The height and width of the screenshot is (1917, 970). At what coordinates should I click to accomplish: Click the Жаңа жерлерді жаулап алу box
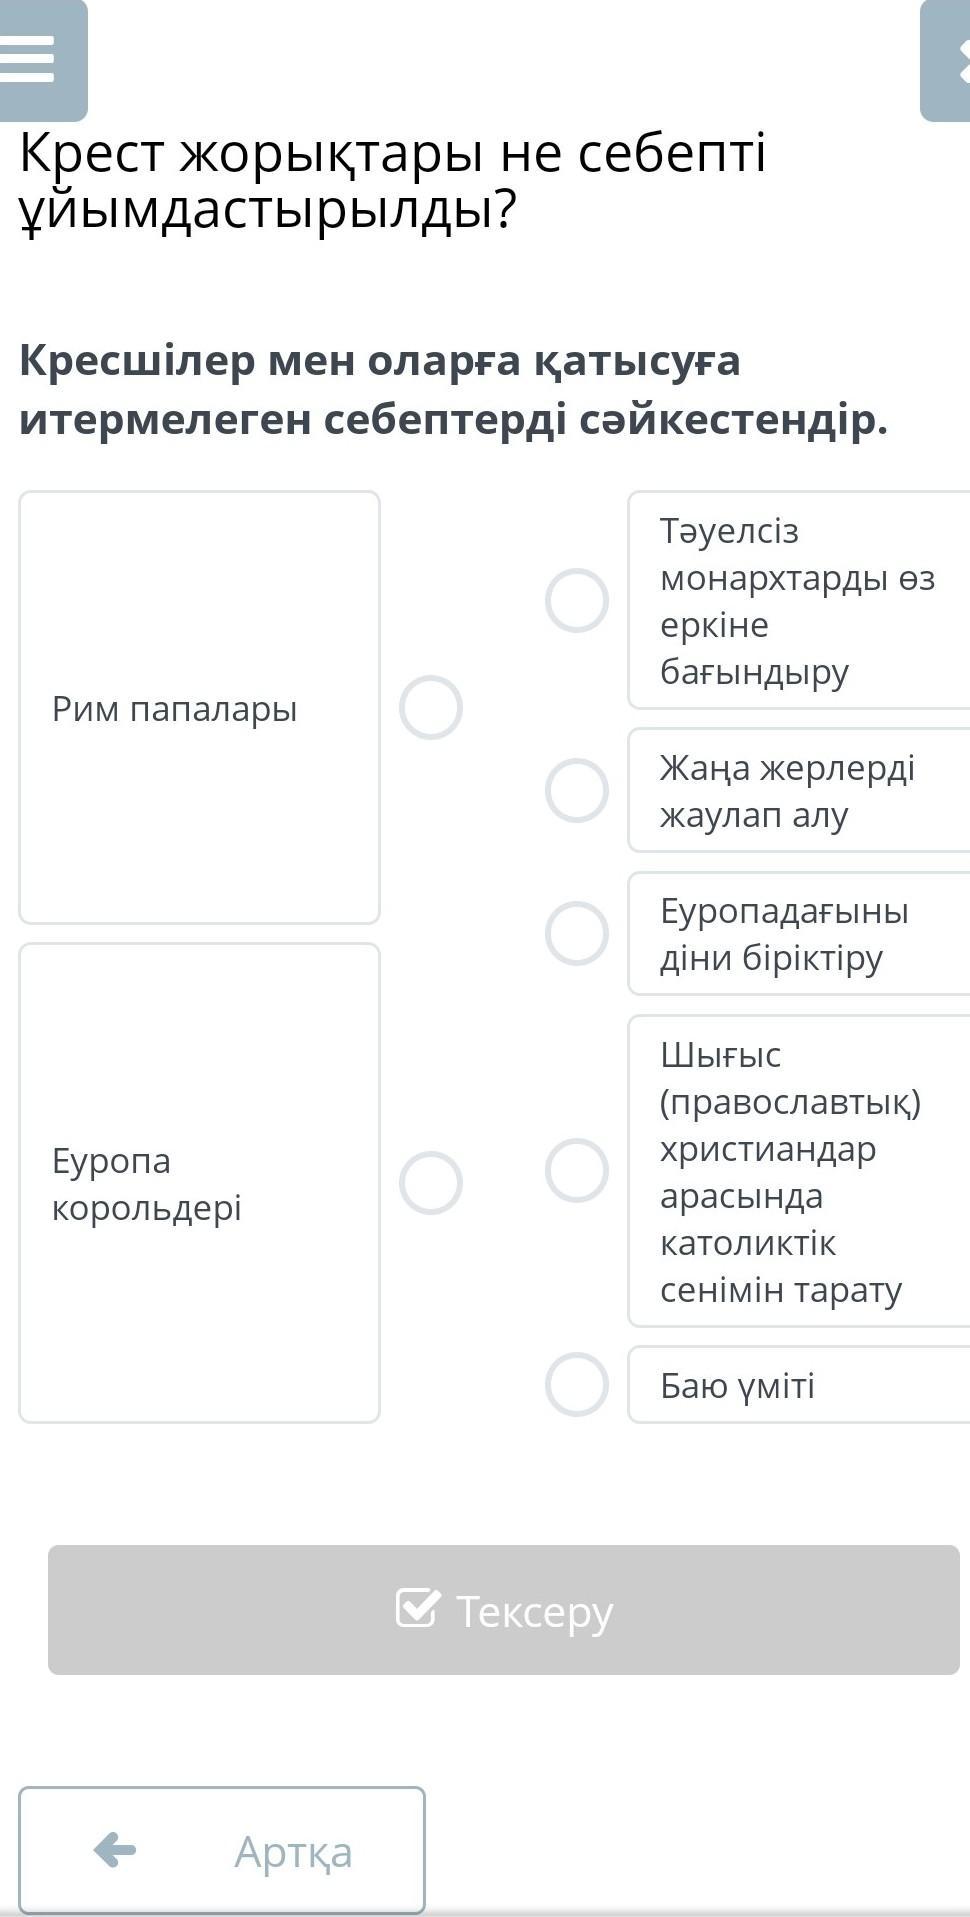pos(800,791)
